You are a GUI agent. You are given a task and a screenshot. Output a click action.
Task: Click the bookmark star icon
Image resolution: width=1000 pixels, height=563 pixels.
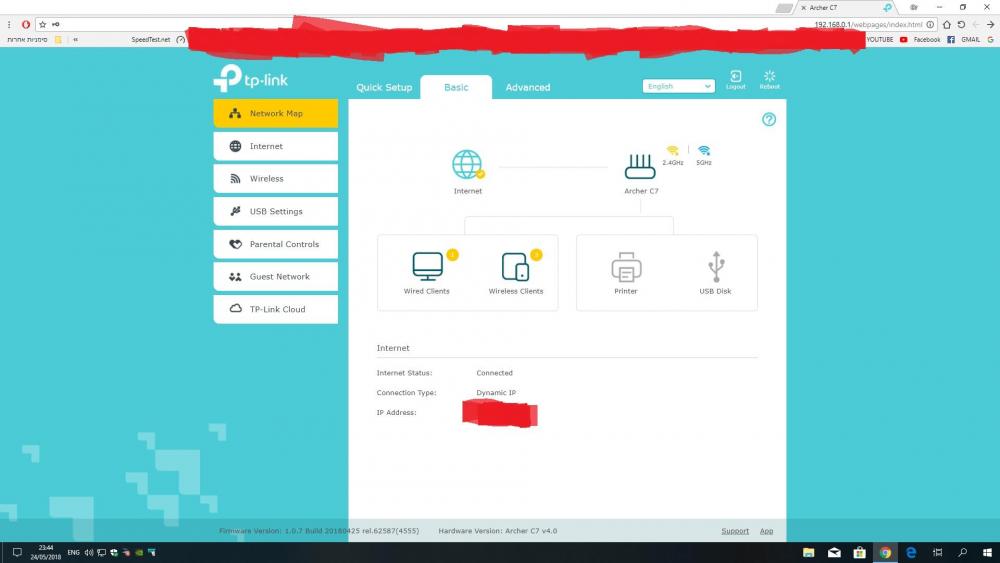43,24
